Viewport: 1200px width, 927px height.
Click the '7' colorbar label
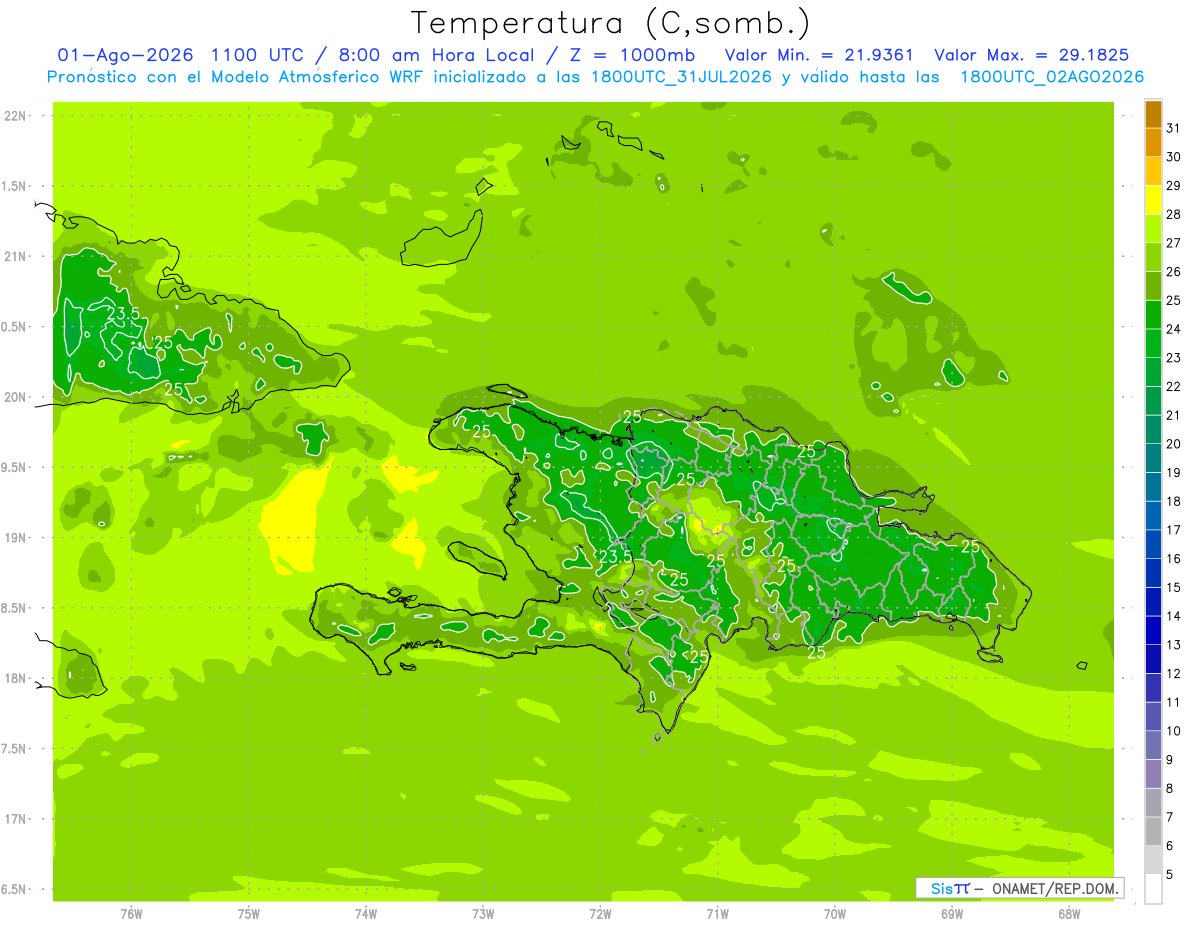tap(1170, 817)
